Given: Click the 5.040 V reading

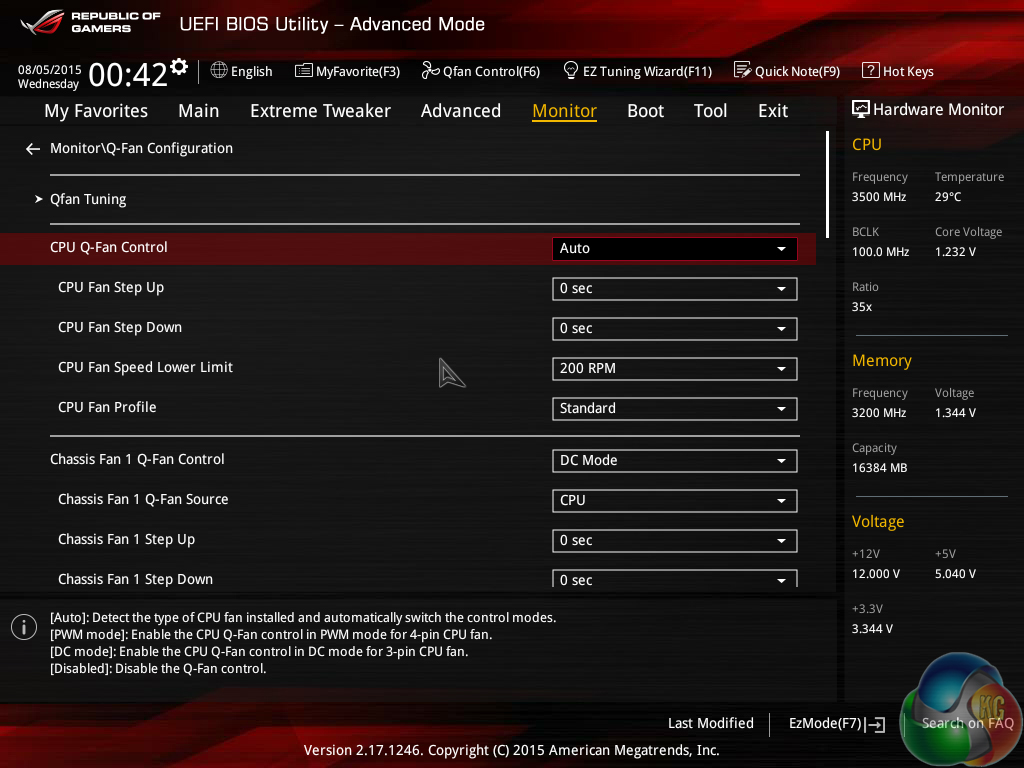Looking at the screenshot, I should [x=955, y=574].
